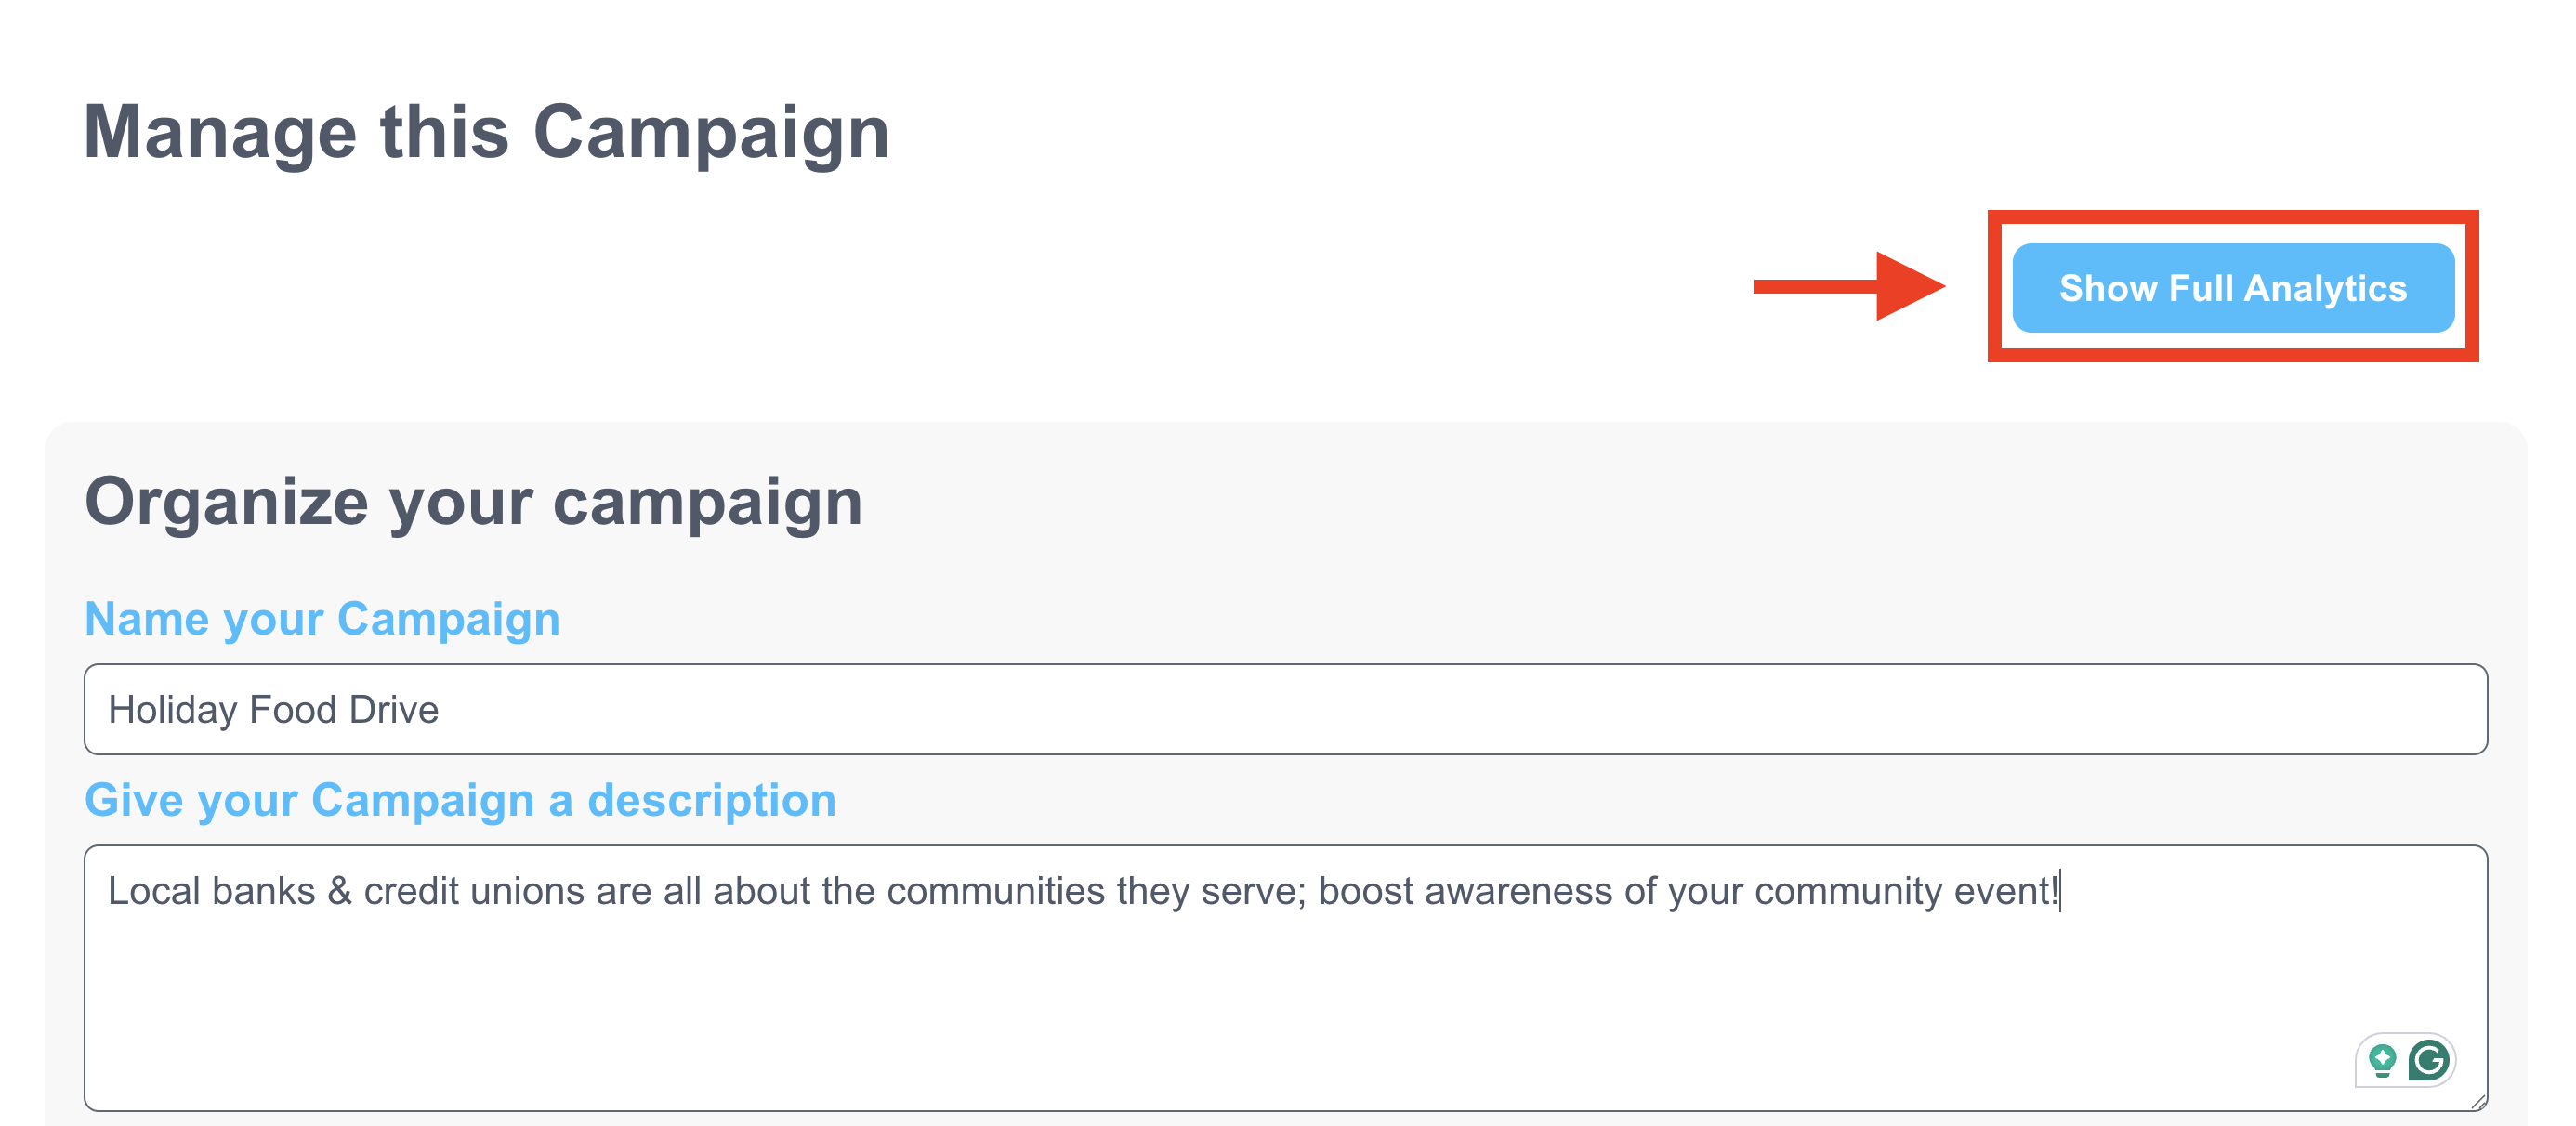Click the word 'Analytics' on blue button

pos(2325,289)
